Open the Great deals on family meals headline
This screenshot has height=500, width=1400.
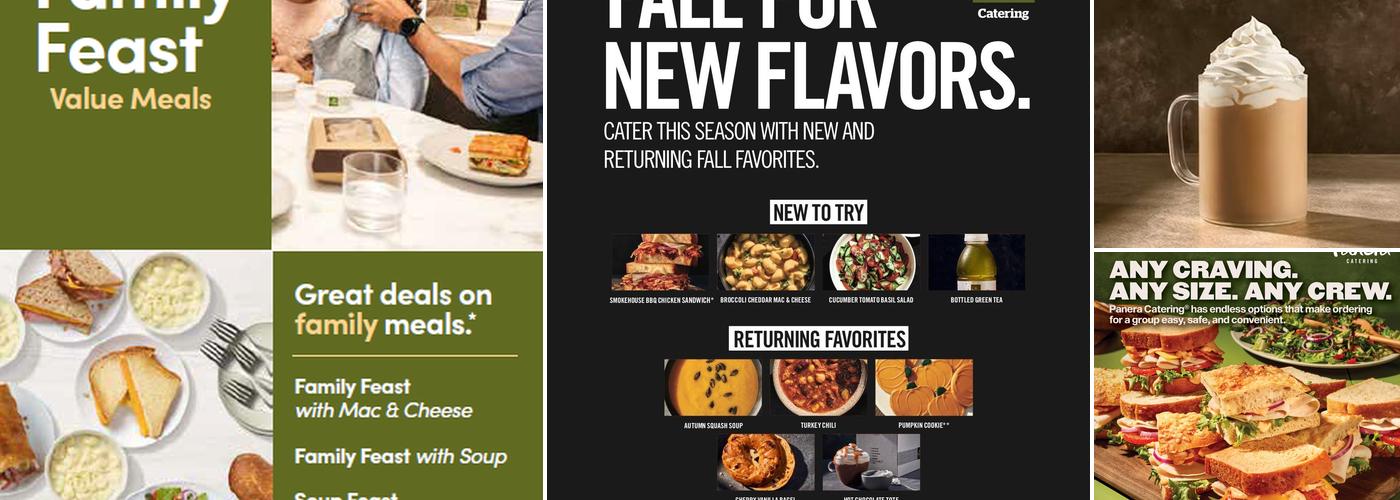click(x=393, y=309)
